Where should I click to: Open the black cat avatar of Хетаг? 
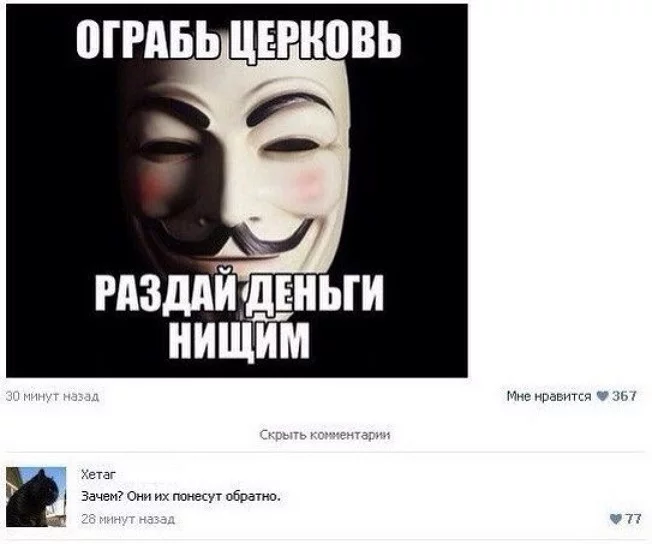click(36, 497)
